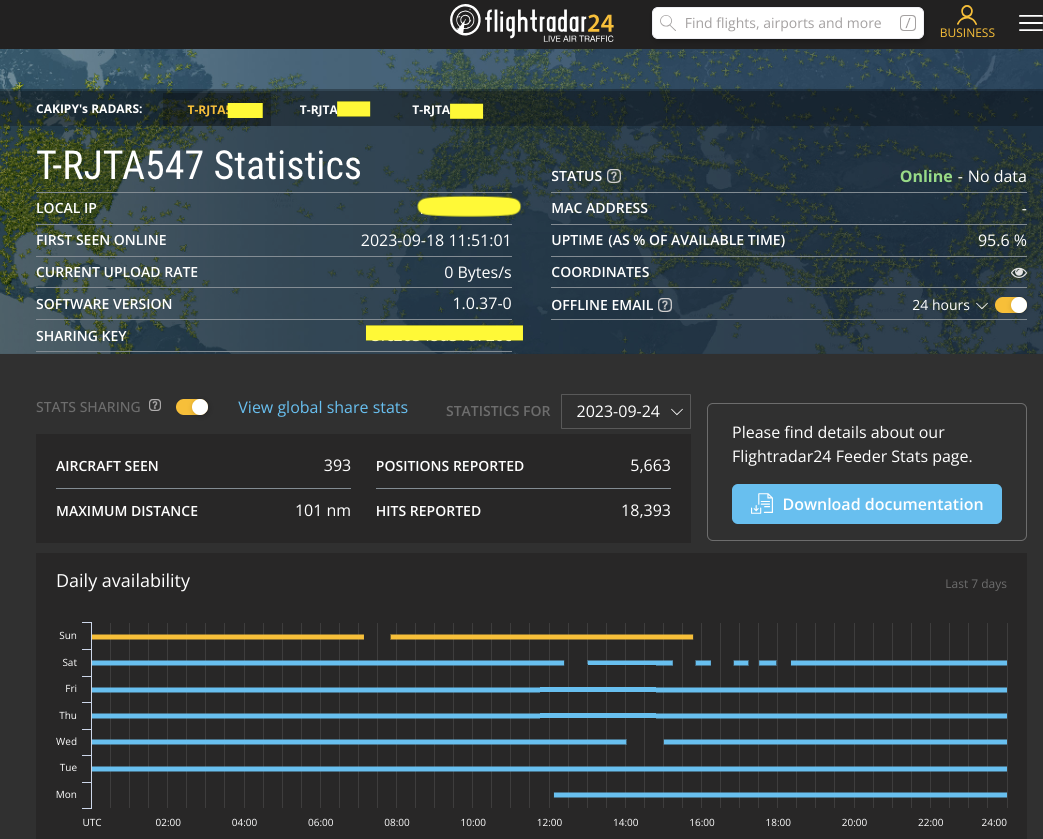Viewport: 1043px width, 839px height.
Task: Open the statistics date dropdown
Action: pos(625,411)
